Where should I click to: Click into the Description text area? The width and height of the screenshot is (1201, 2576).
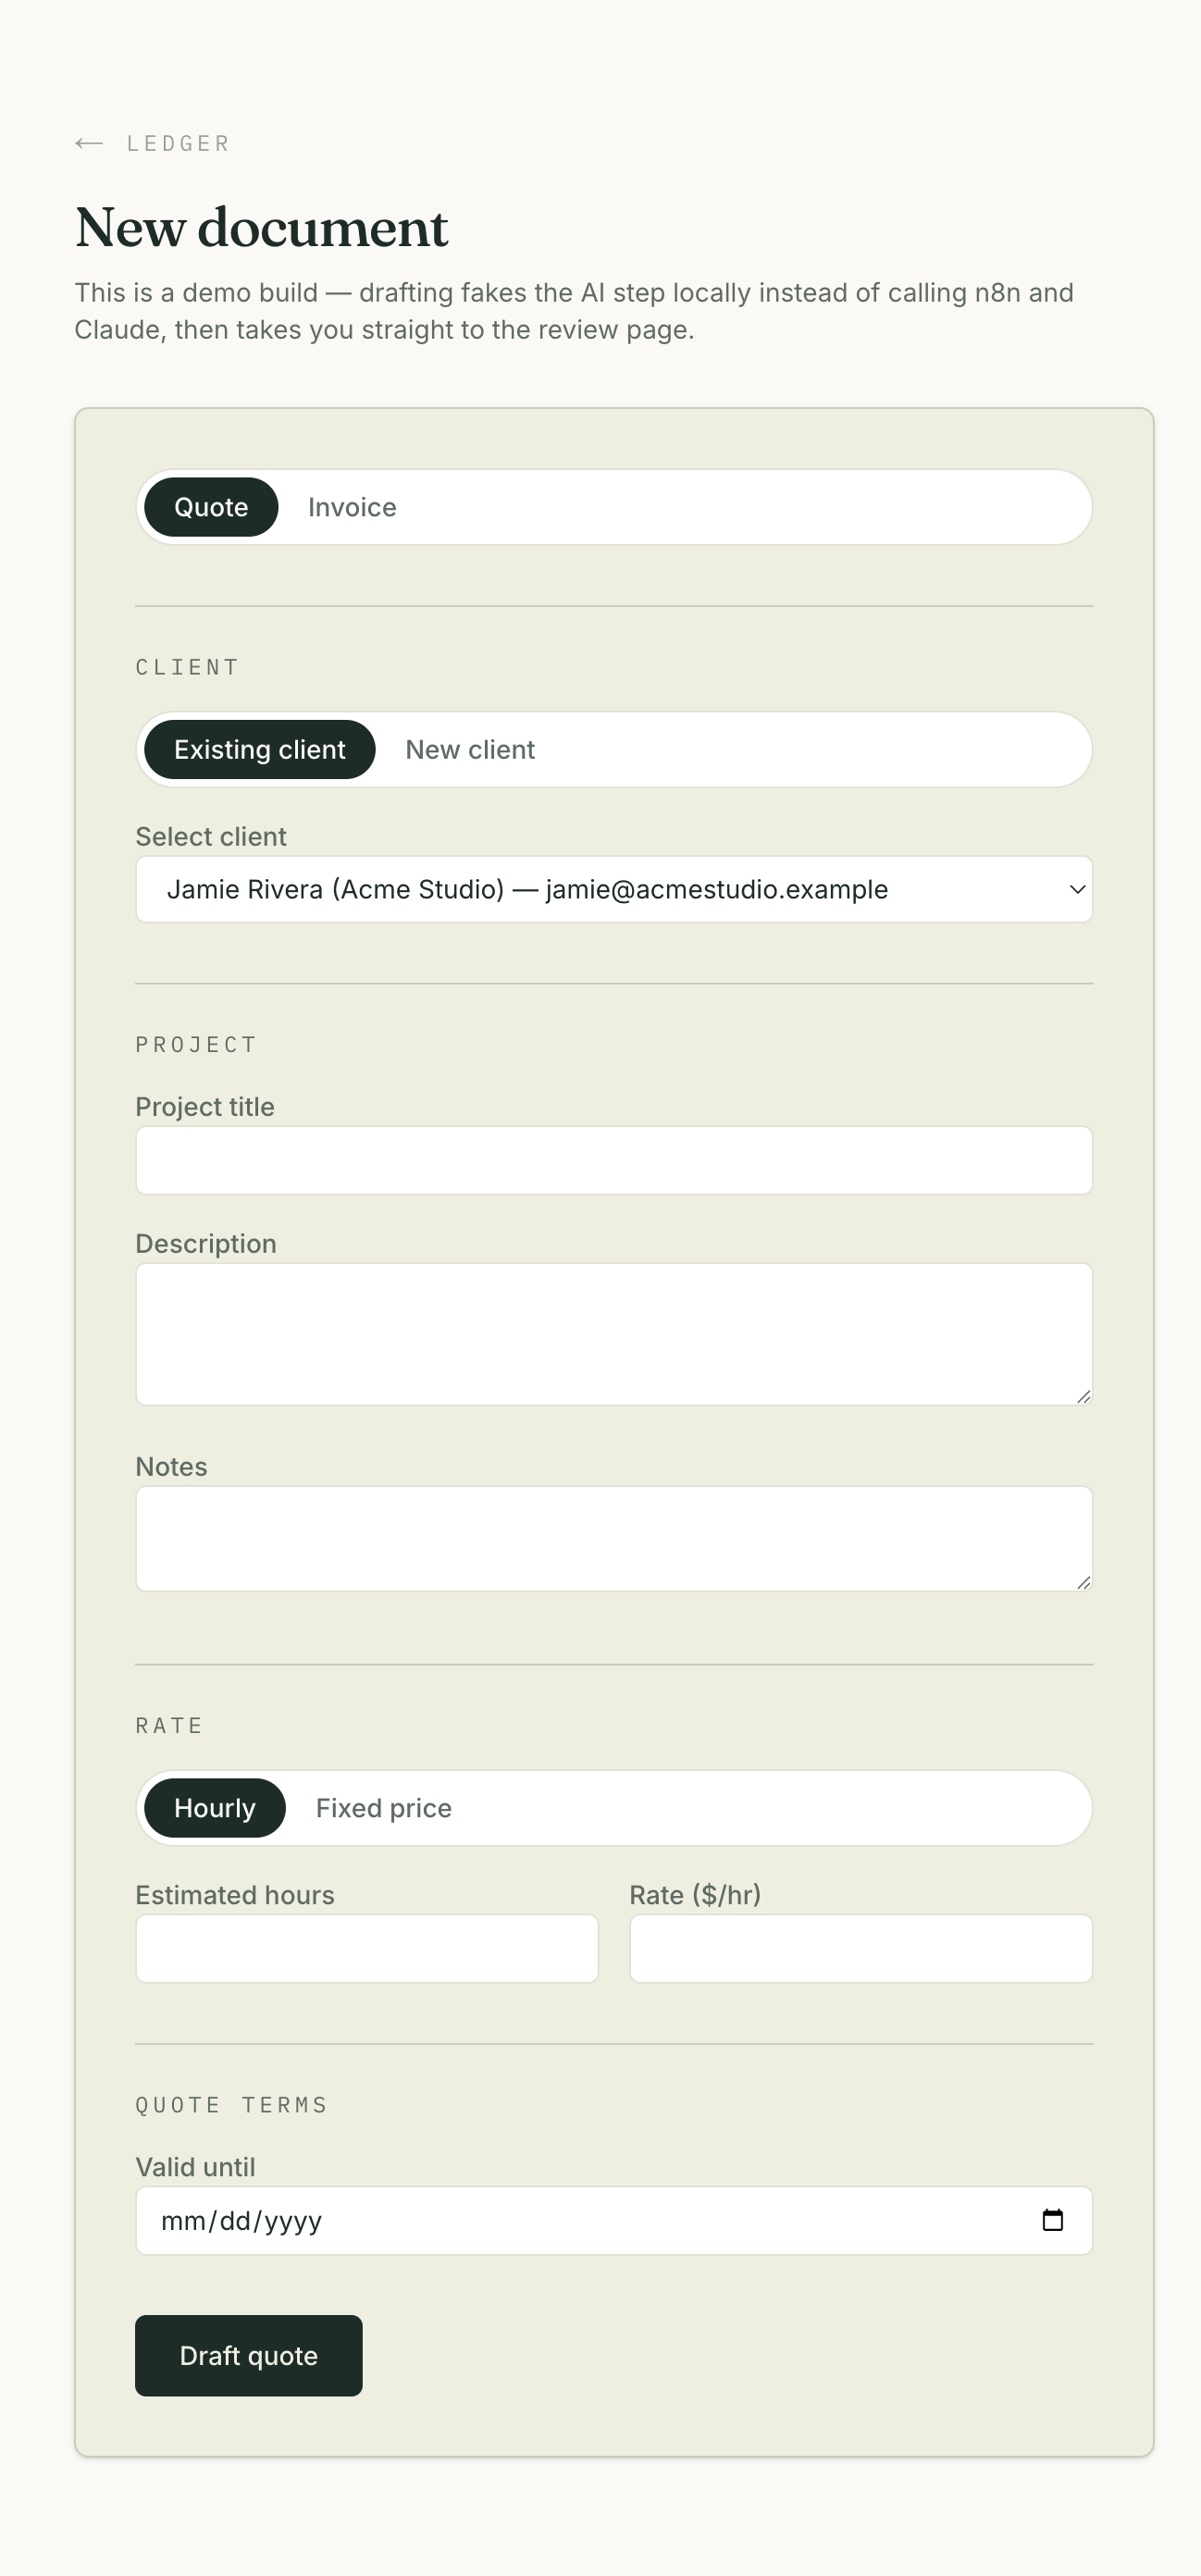[614, 1334]
